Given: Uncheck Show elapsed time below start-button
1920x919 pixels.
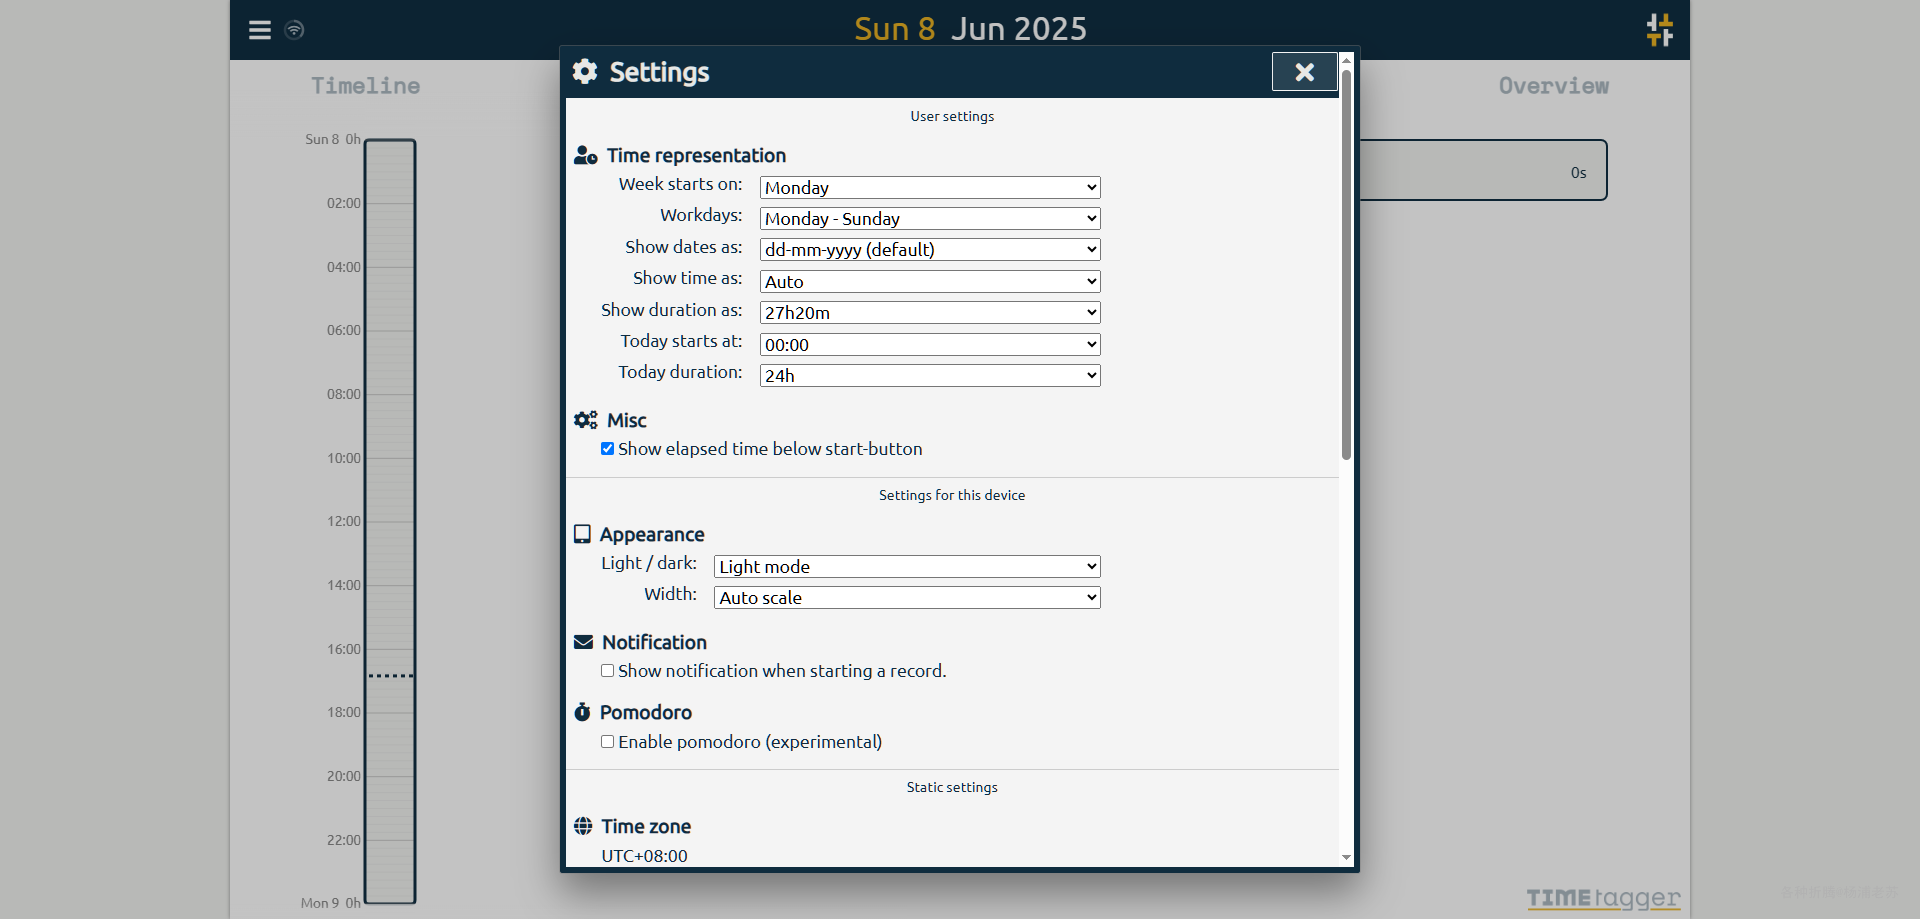Looking at the screenshot, I should click(x=607, y=449).
